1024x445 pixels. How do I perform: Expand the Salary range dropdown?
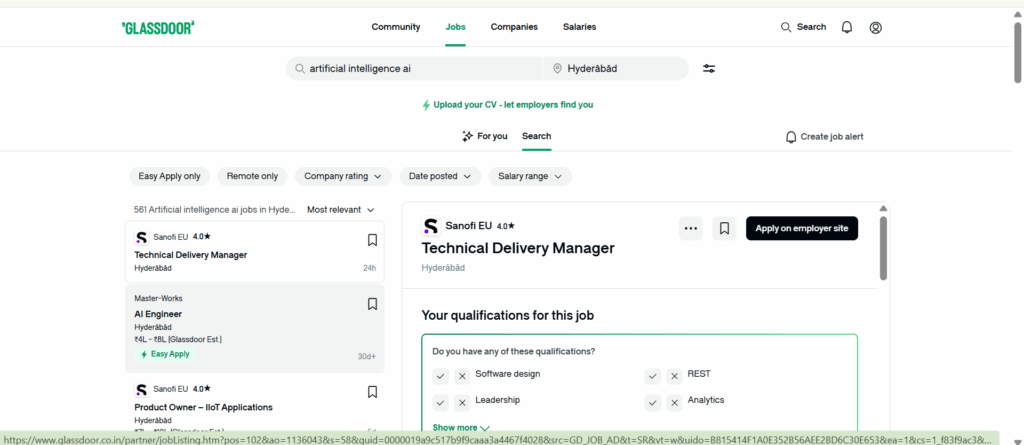tap(530, 176)
